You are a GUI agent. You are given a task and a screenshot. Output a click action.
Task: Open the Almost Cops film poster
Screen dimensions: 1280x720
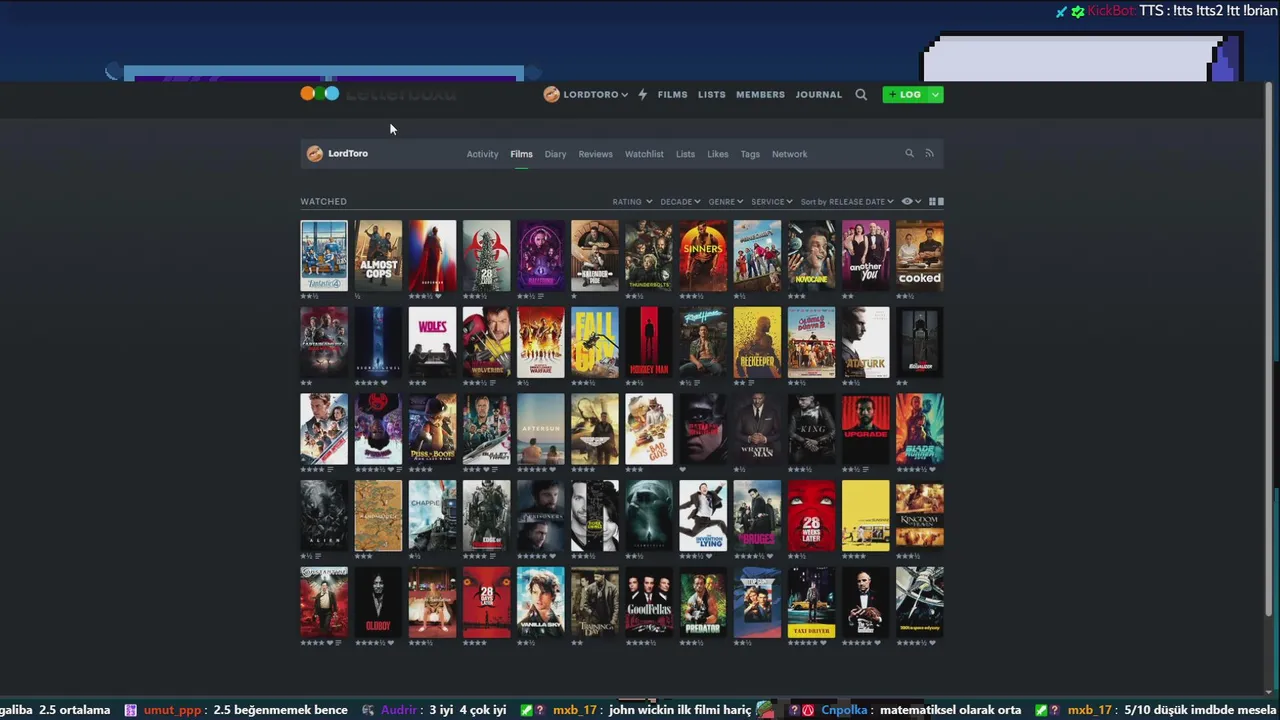point(378,255)
